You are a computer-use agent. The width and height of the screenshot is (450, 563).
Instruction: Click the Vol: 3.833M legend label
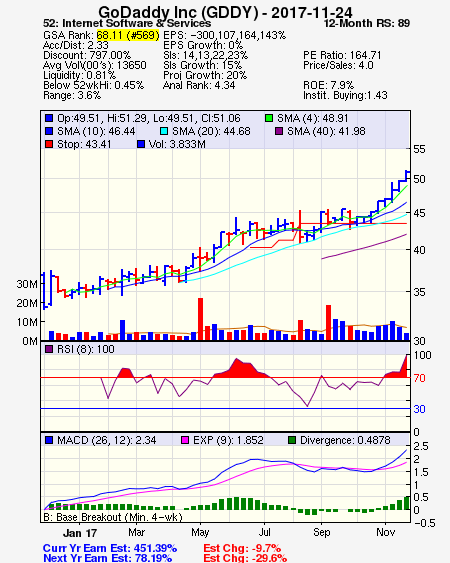click(x=177, y=144)
